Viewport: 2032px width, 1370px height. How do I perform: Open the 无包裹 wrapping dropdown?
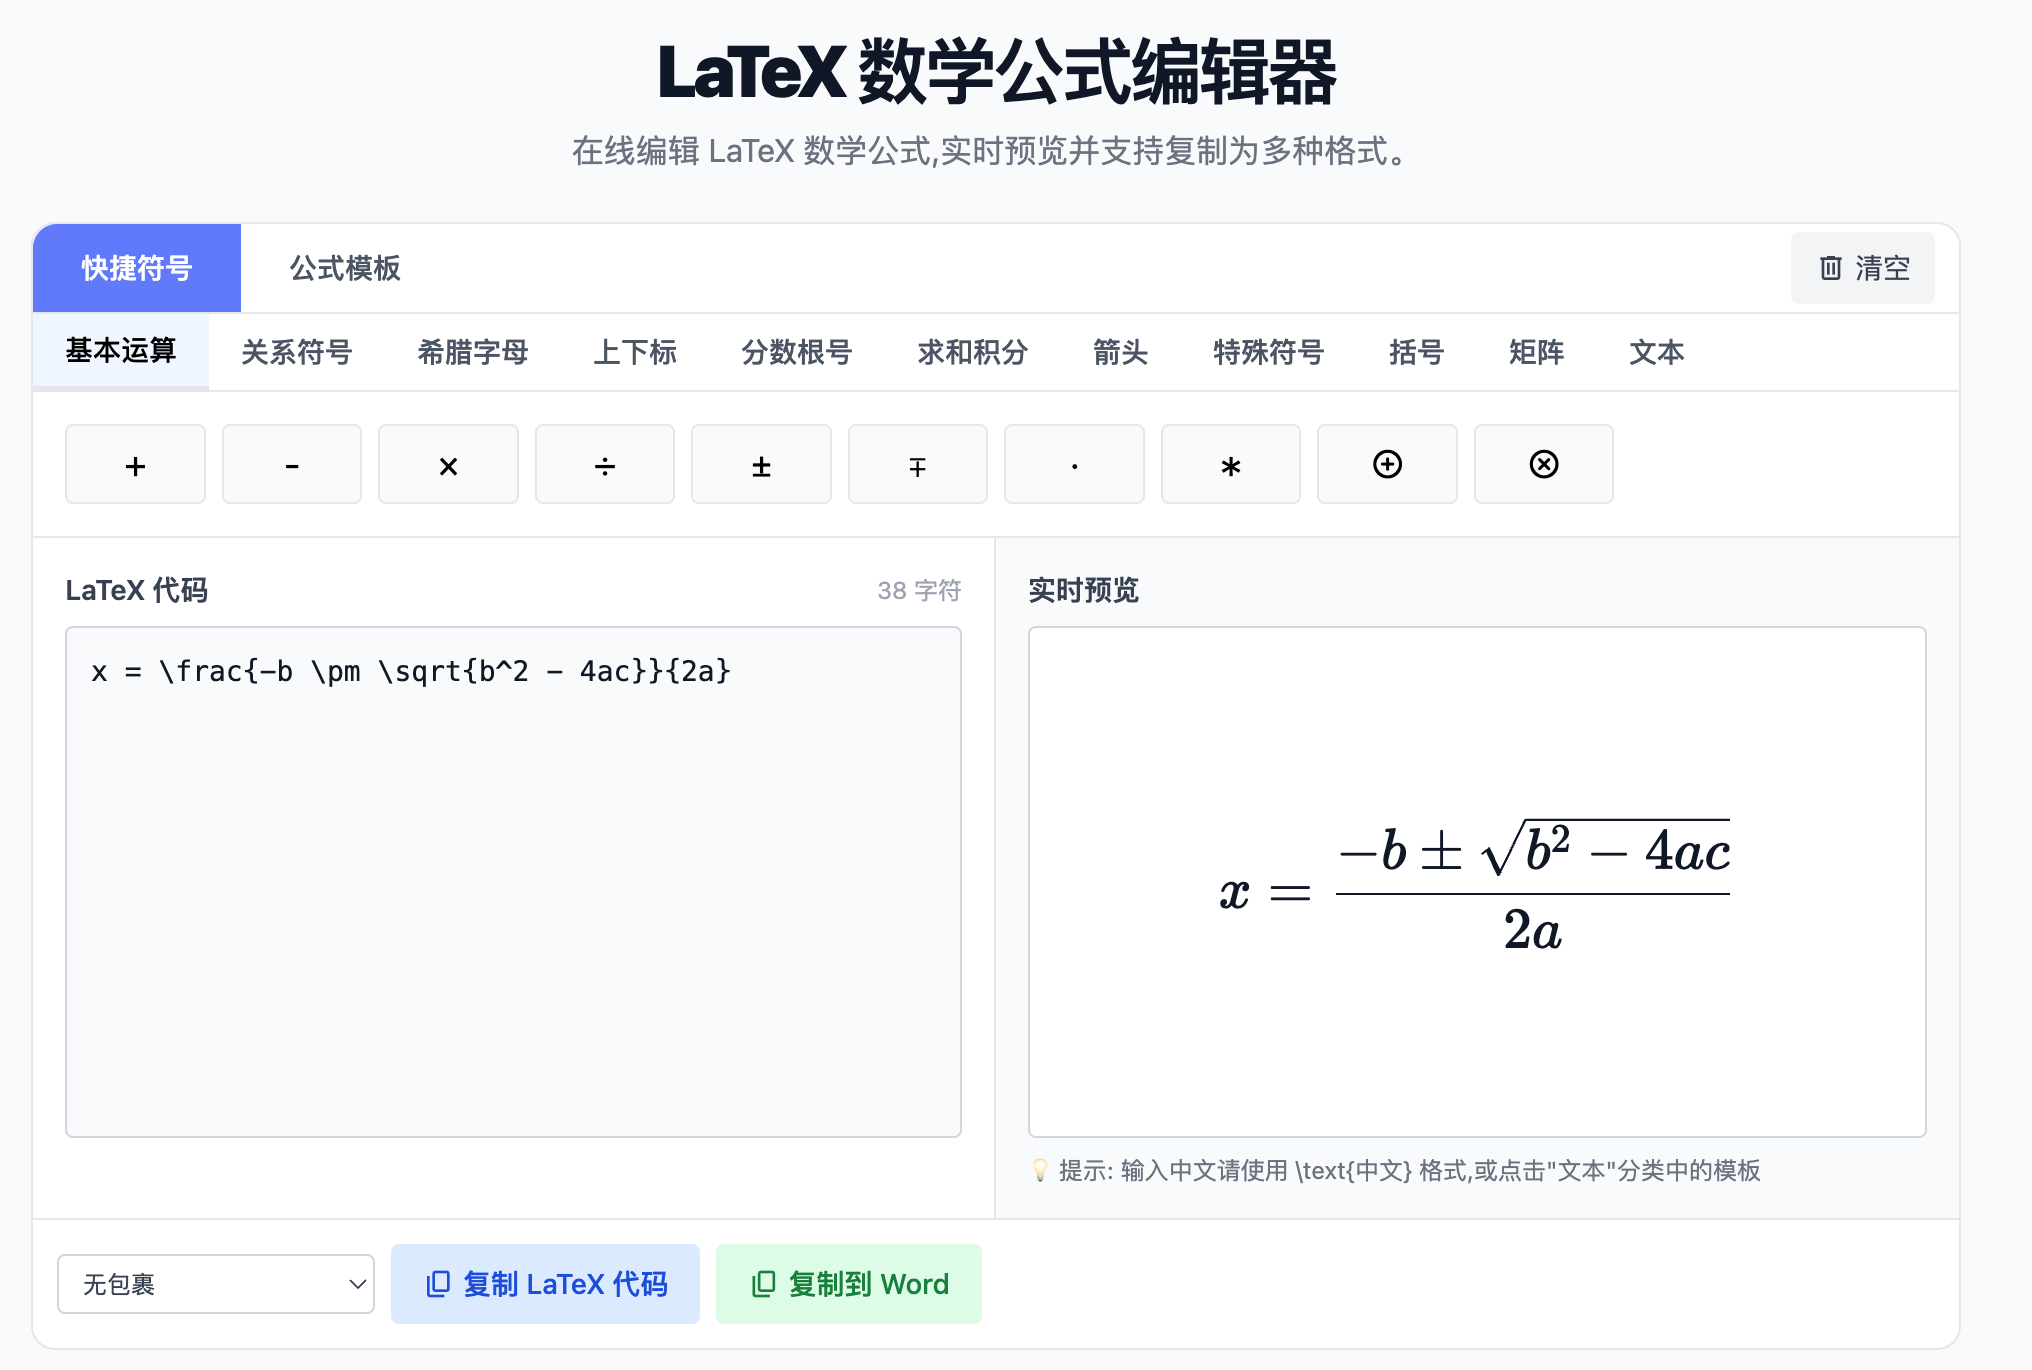point(216,1284)
